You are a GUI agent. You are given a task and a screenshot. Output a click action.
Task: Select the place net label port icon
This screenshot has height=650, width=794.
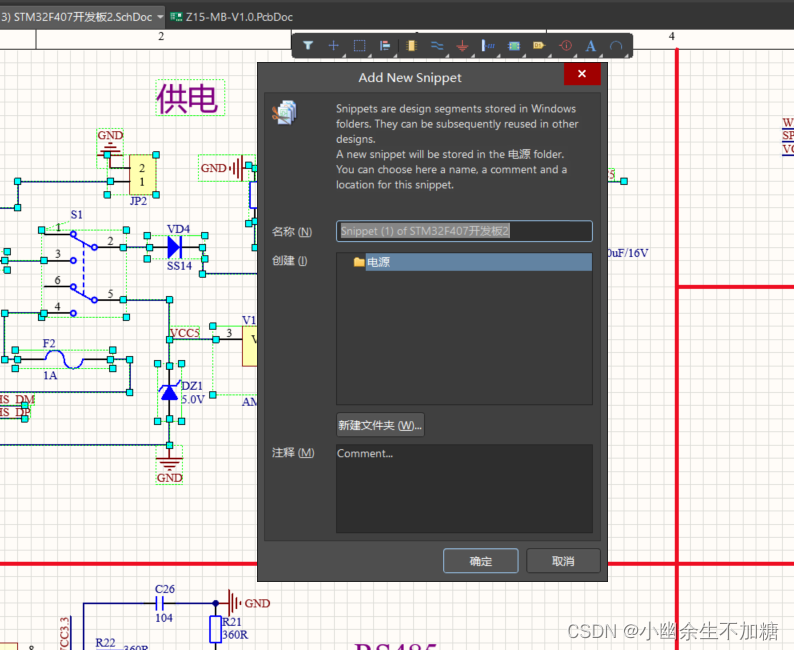(x=539, y=46)
